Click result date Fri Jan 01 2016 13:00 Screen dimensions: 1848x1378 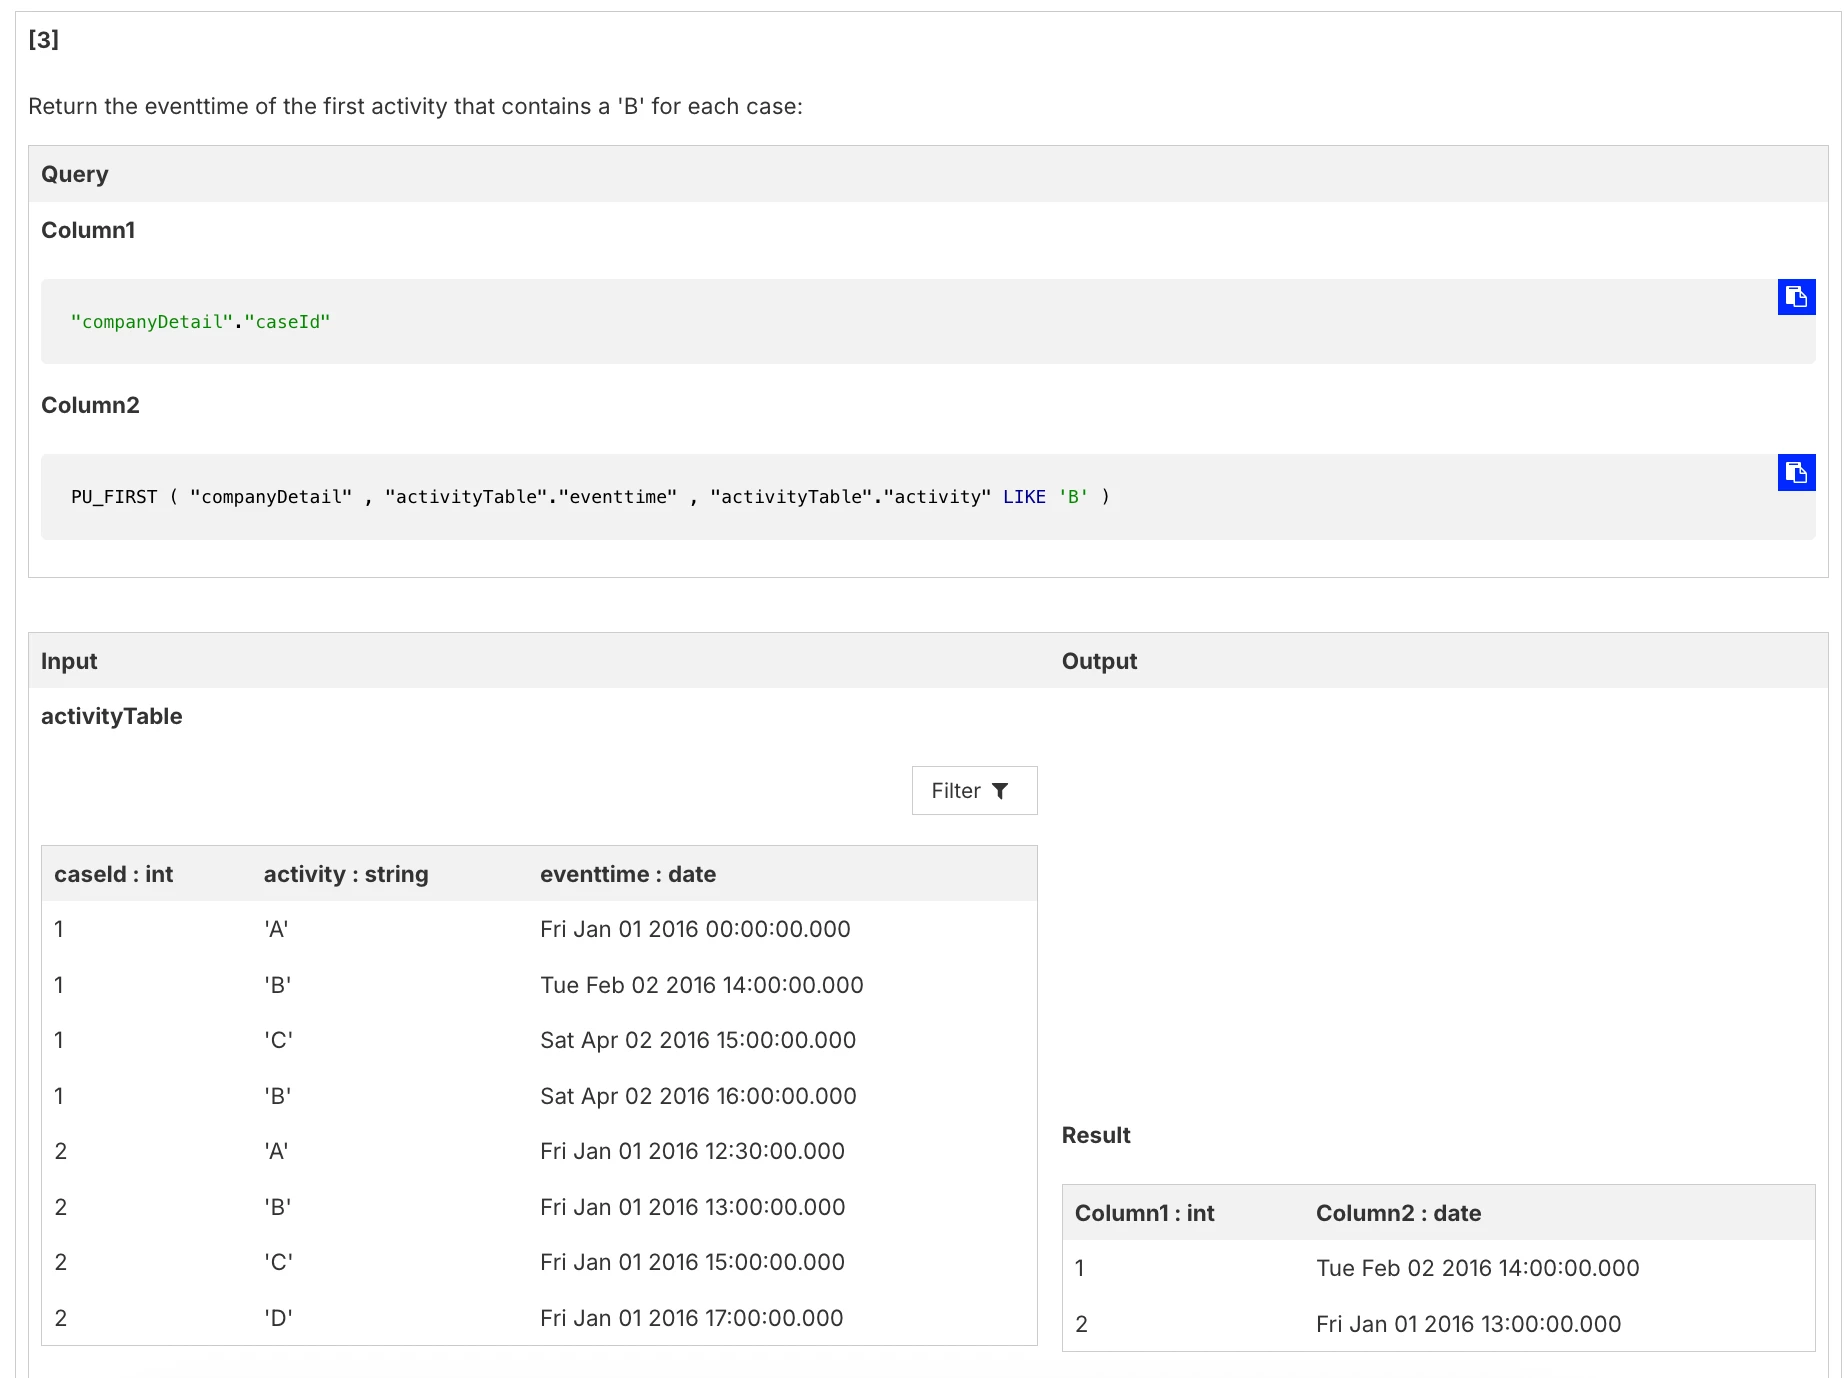tap(1468, 1324)
